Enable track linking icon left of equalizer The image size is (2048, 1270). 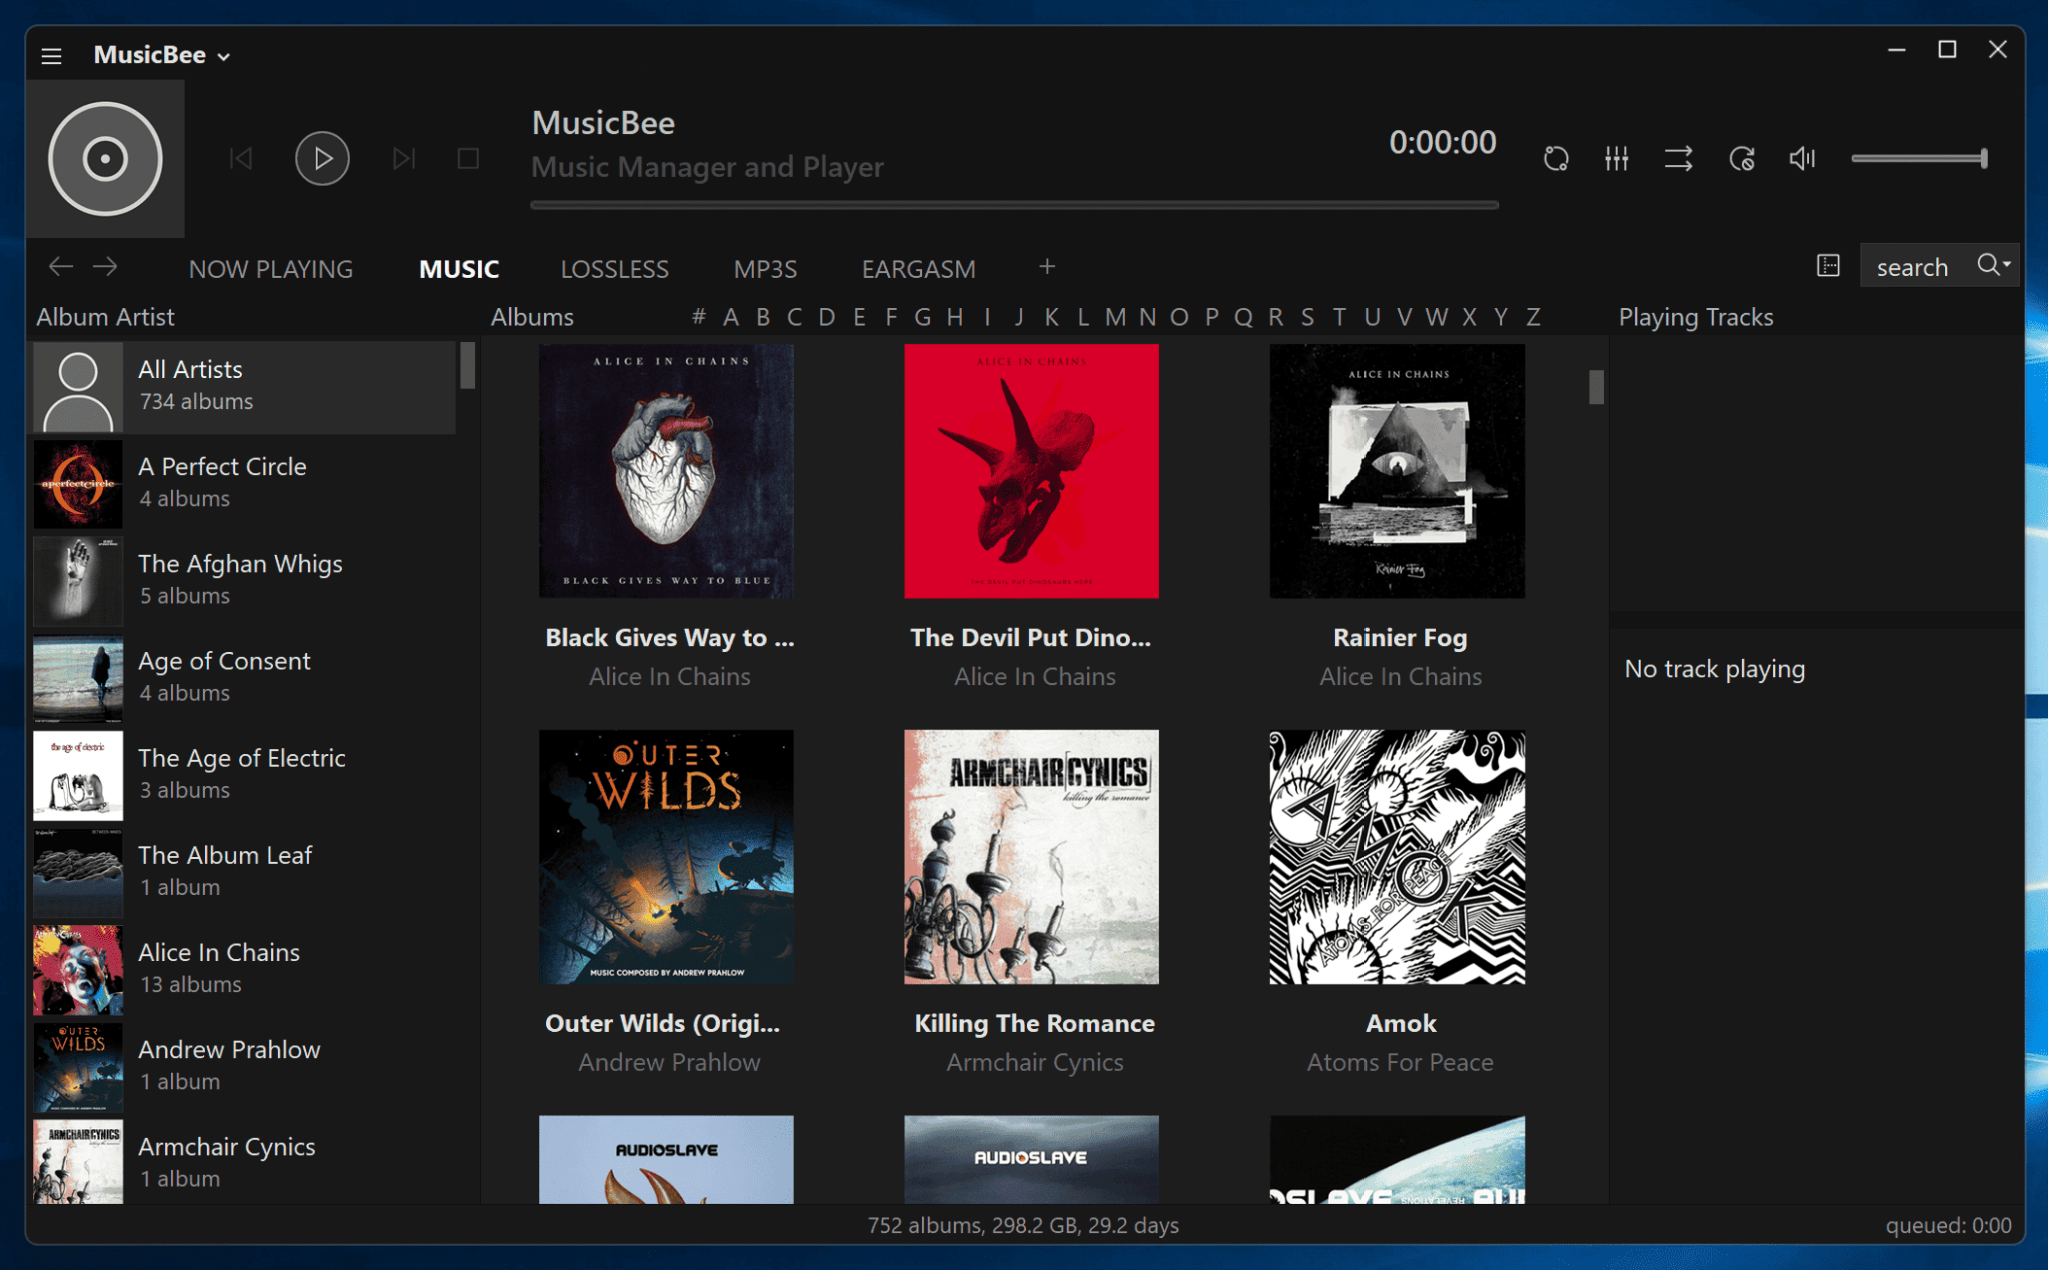click(x=1556, y=158)
